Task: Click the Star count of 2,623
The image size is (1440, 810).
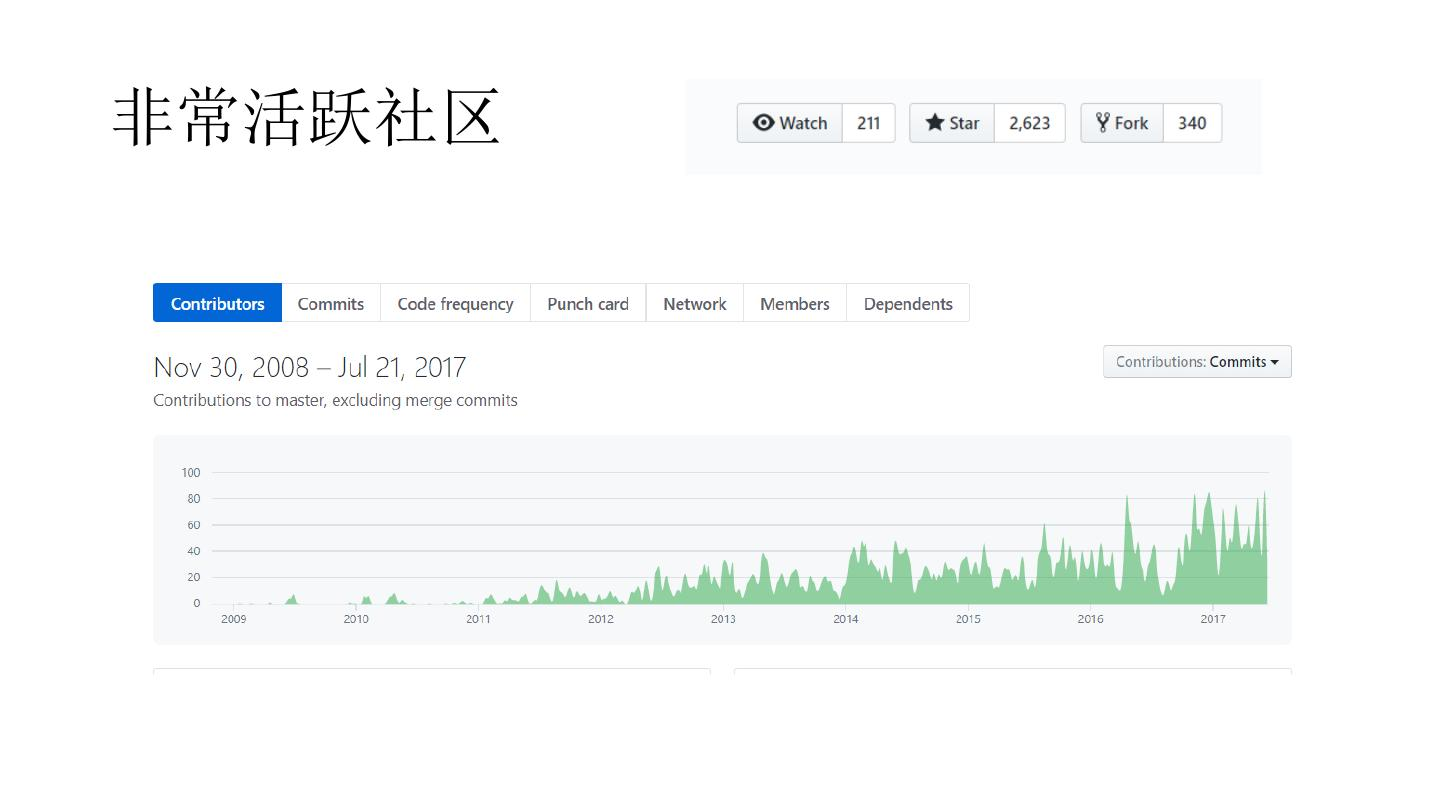Action: (x=1030, y=122)
